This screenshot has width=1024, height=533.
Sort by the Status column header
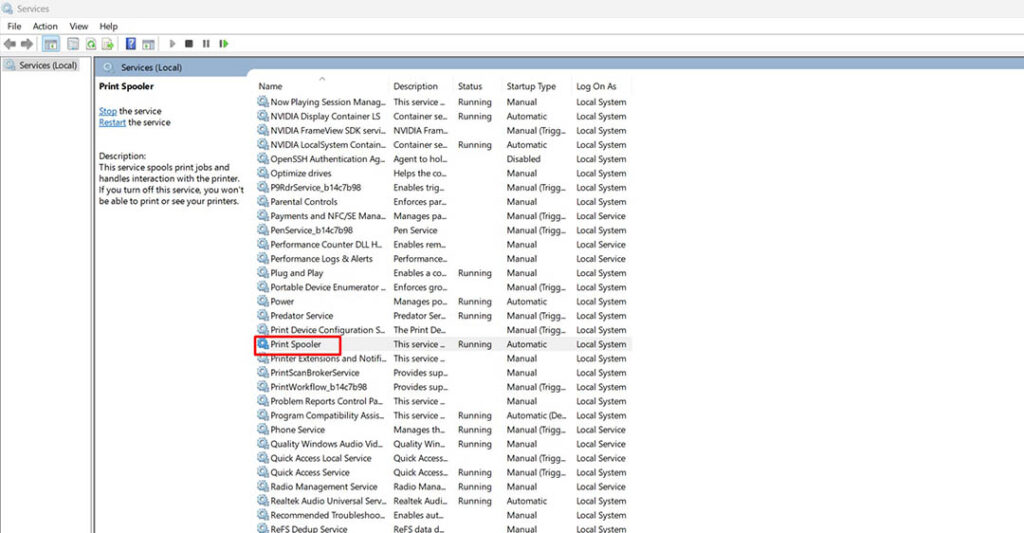[470, 86]
